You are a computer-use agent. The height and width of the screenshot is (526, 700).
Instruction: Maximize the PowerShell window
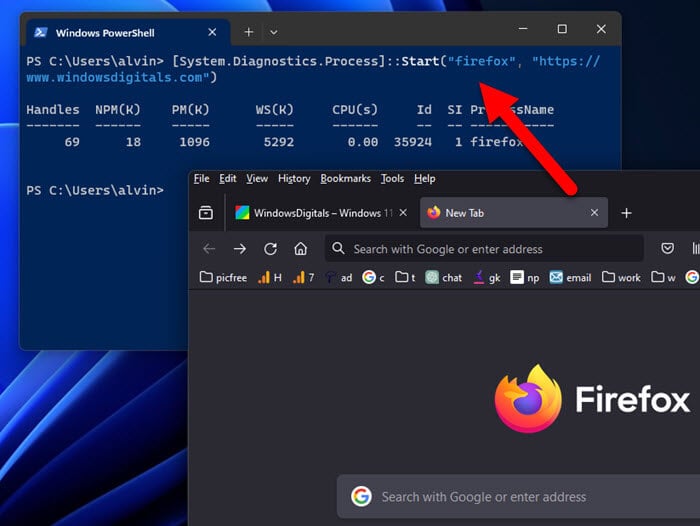pyautogui.click(x=562, y=29)
